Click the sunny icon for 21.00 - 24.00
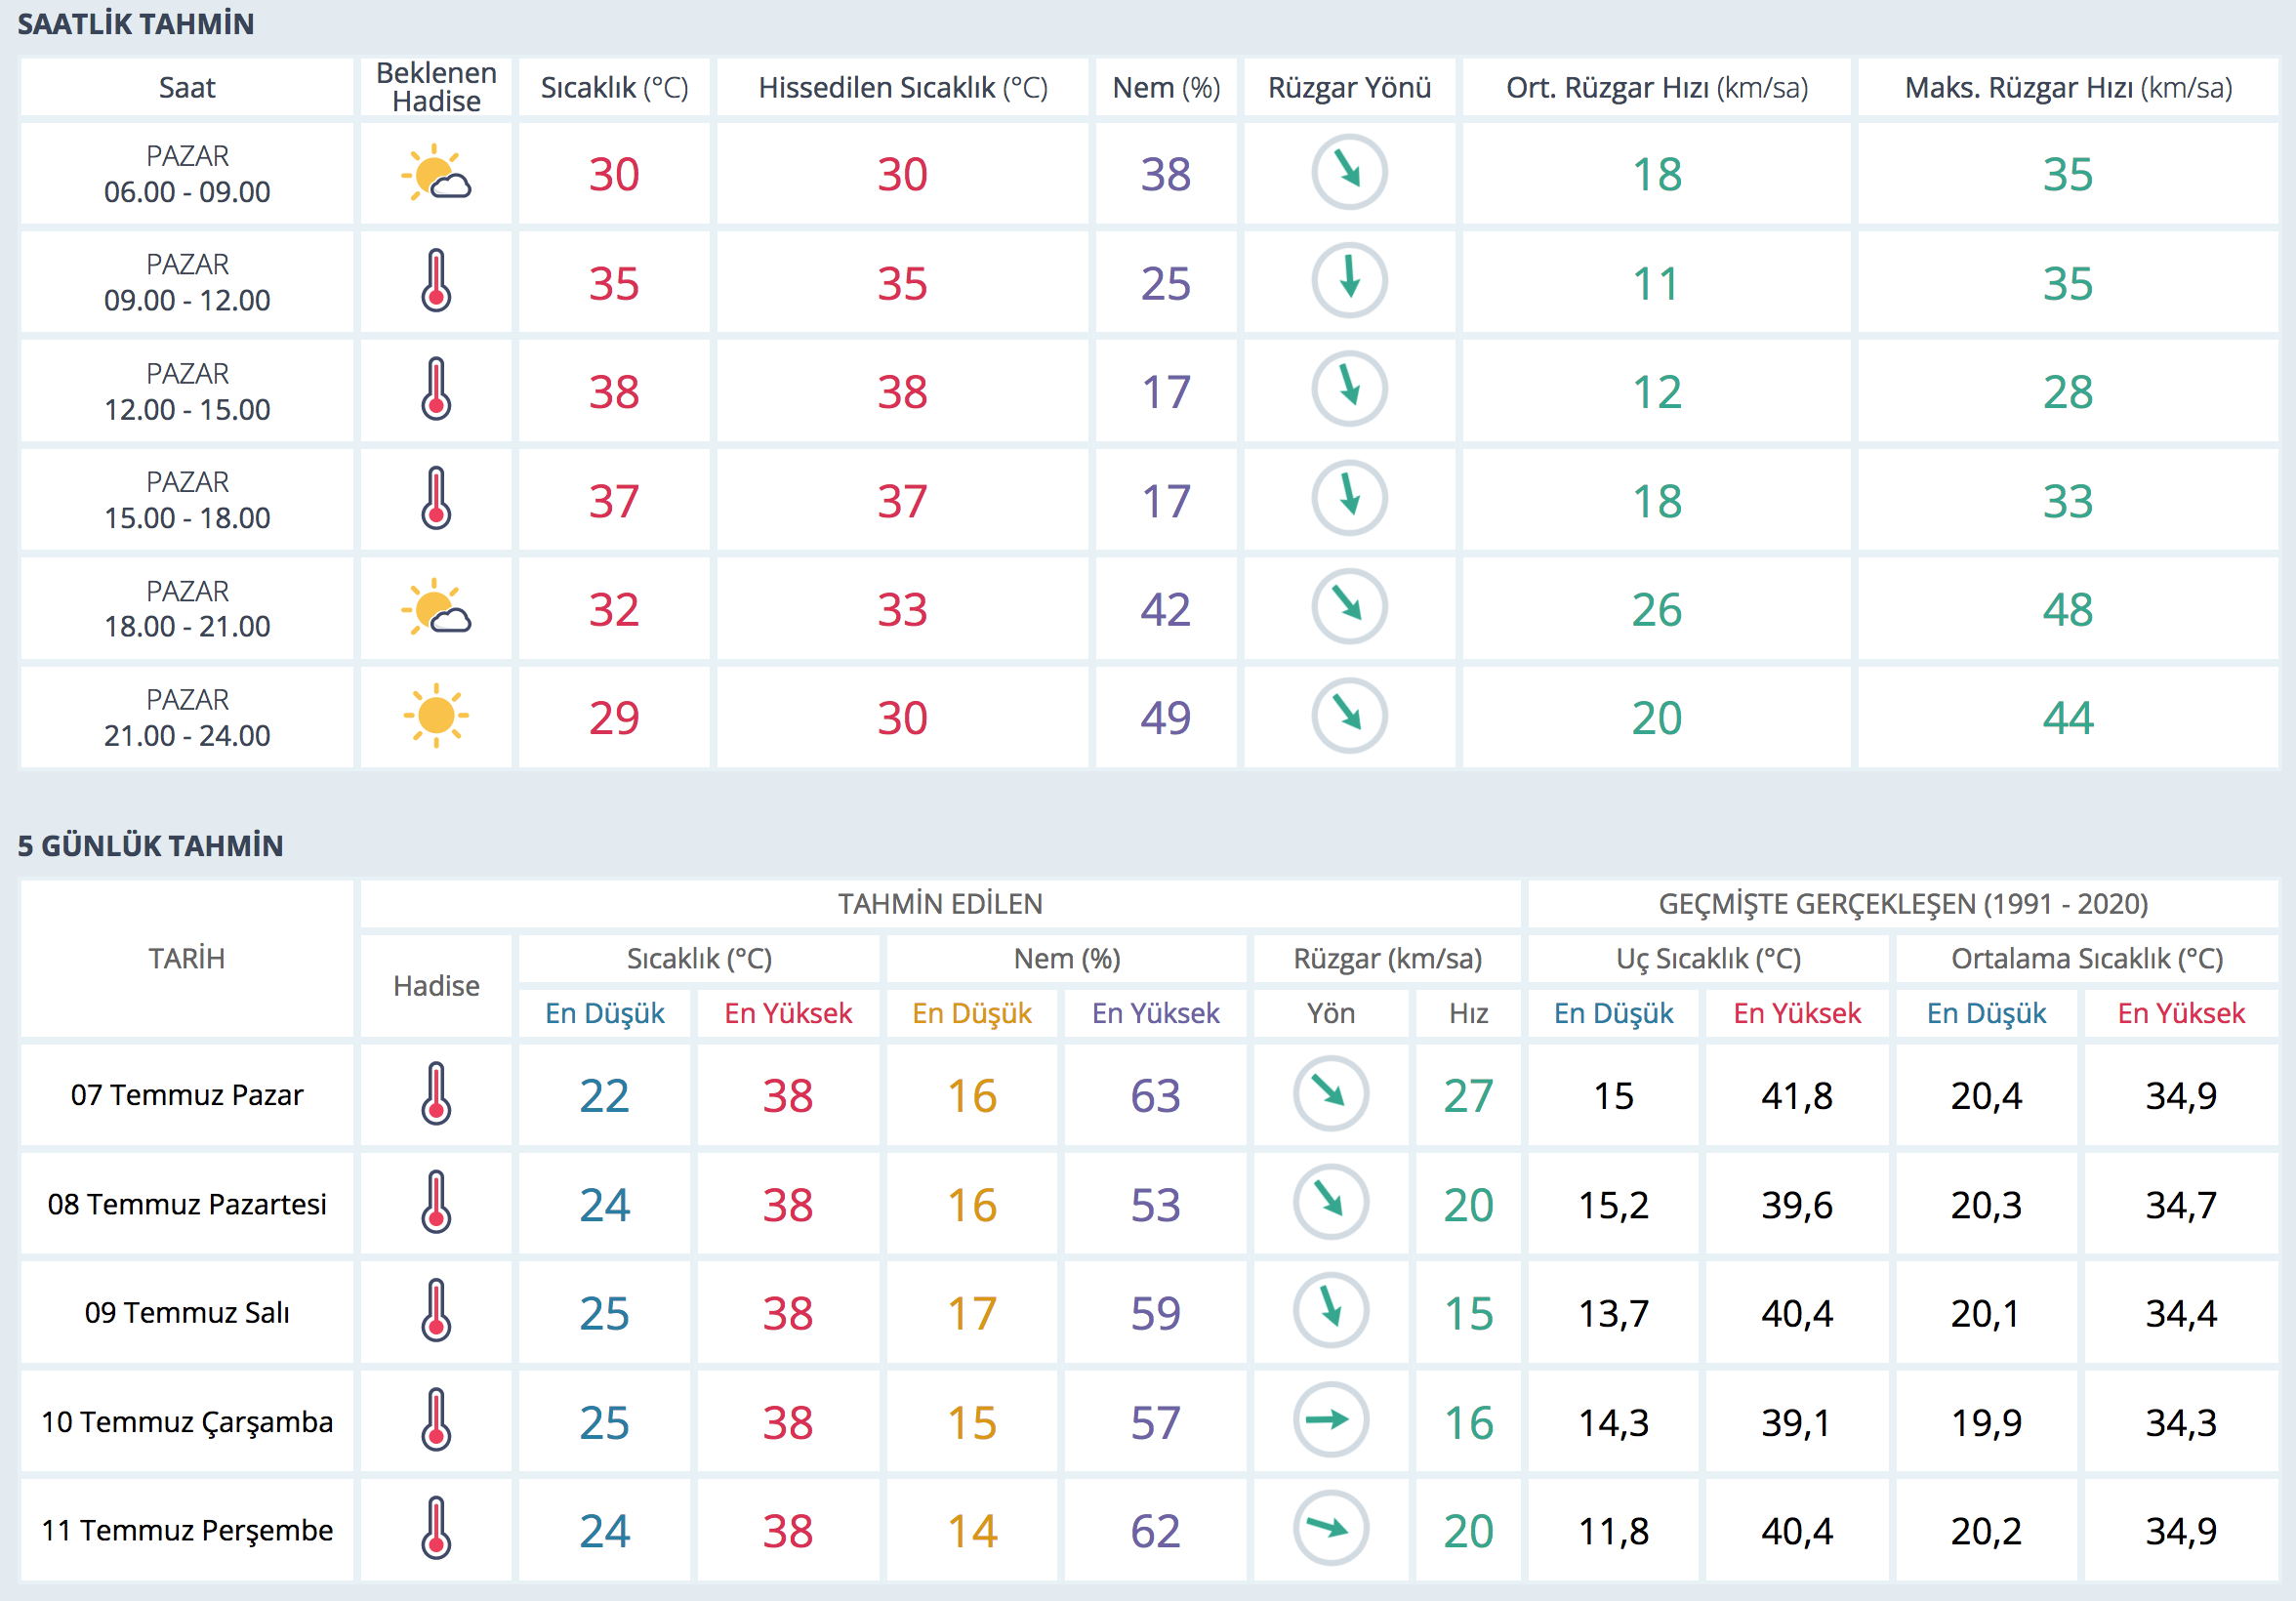This screenshot has height=1601, width=2296. 436,716
